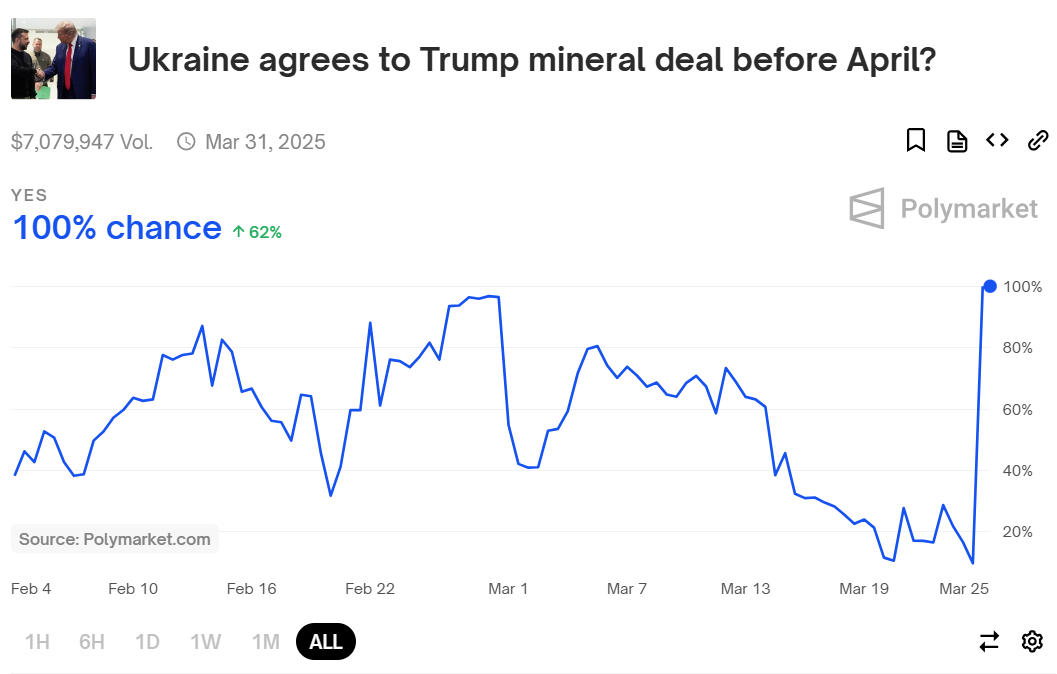Select the ALL time range
The width and height of the screenshot is (1057, 674).
tap(326, 642)
